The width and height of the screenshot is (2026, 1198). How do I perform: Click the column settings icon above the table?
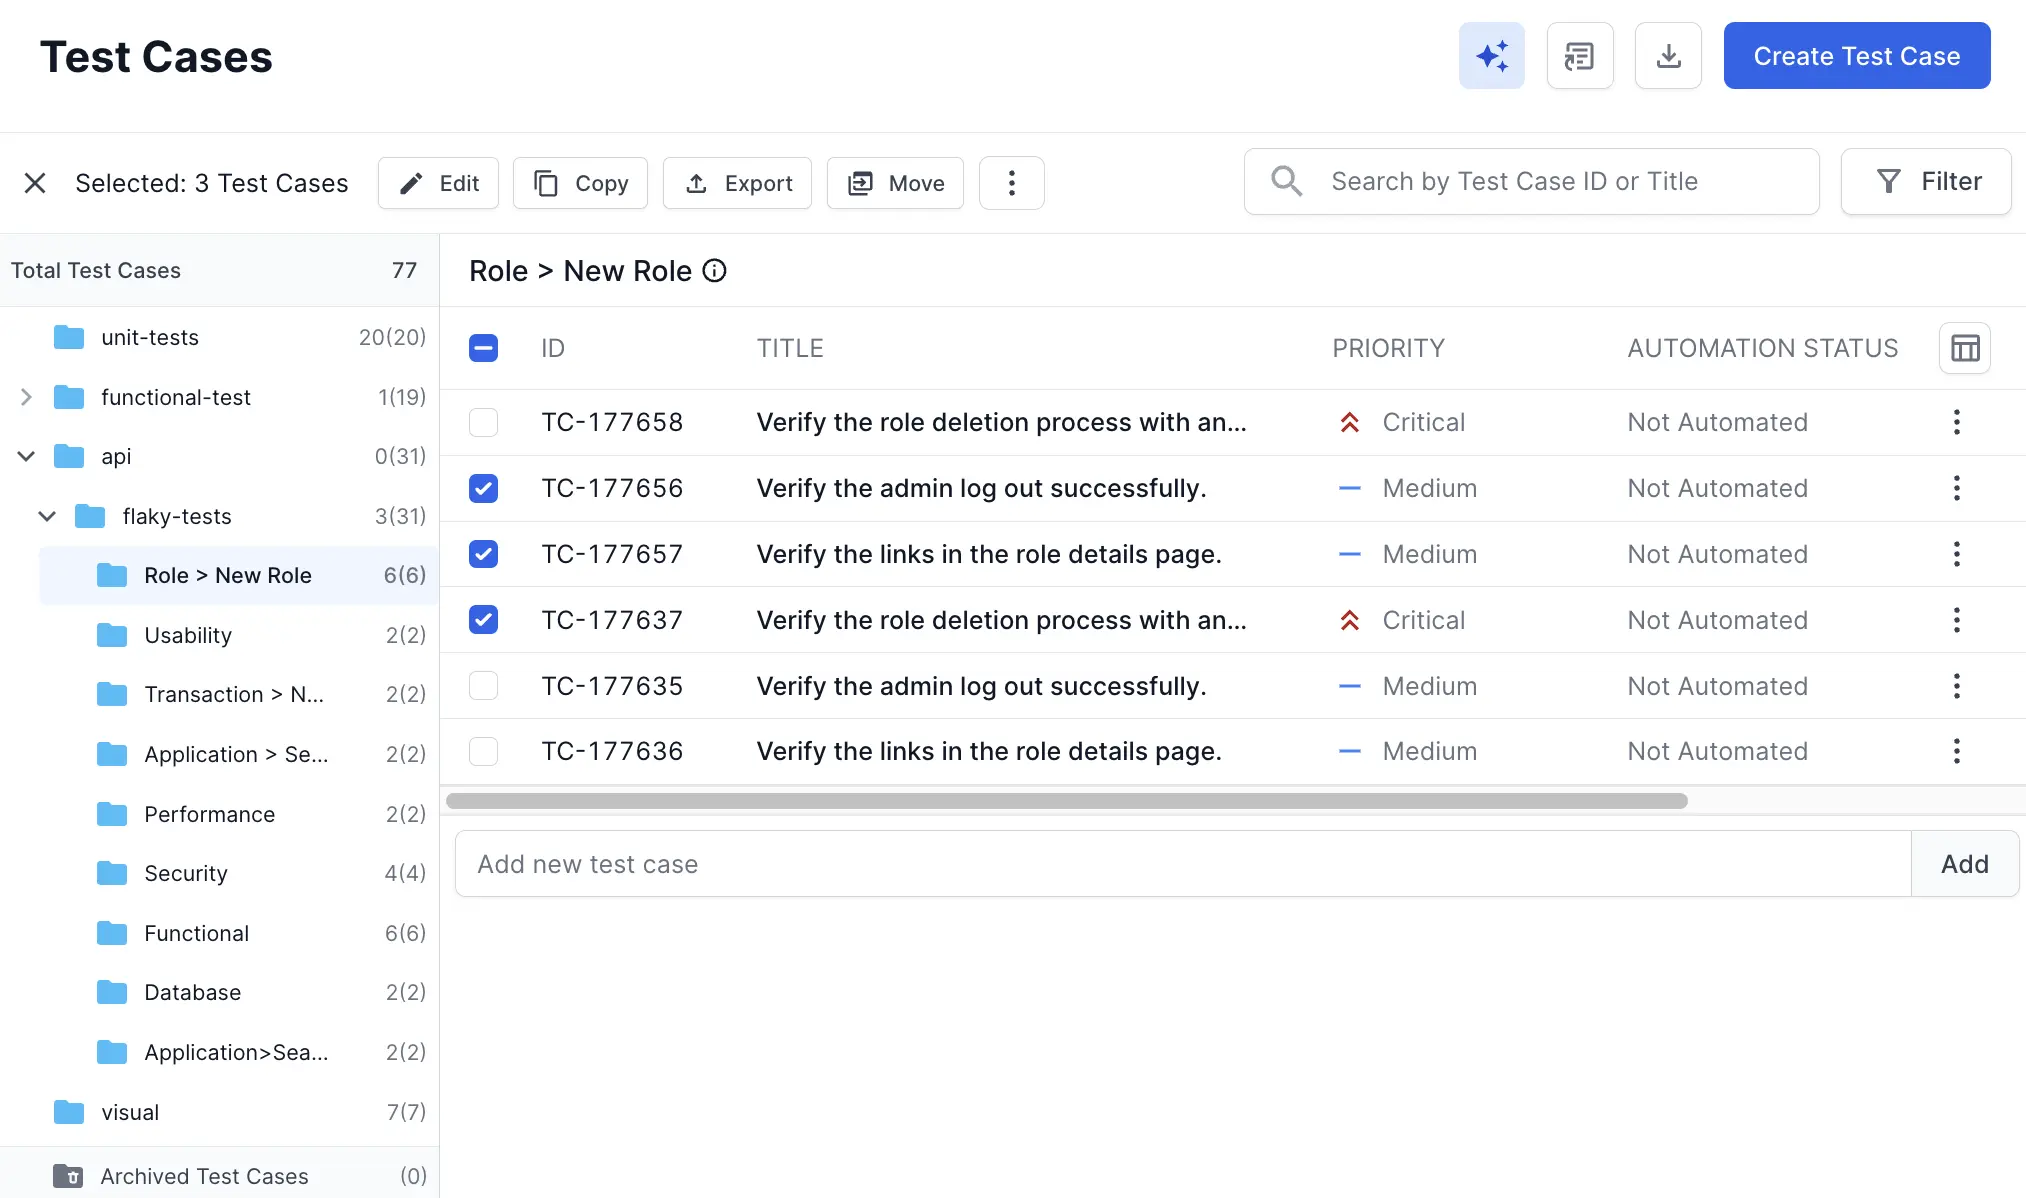point(1964,348)
